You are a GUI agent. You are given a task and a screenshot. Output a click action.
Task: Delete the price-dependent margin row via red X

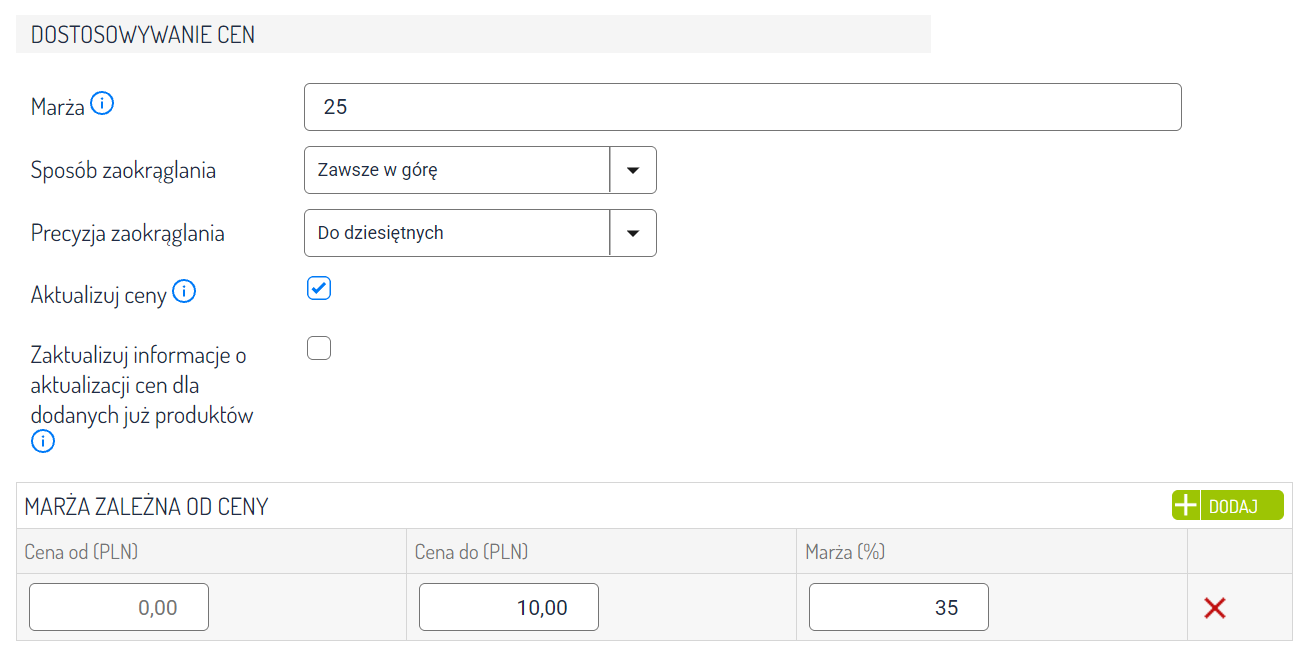point(1215,607)
